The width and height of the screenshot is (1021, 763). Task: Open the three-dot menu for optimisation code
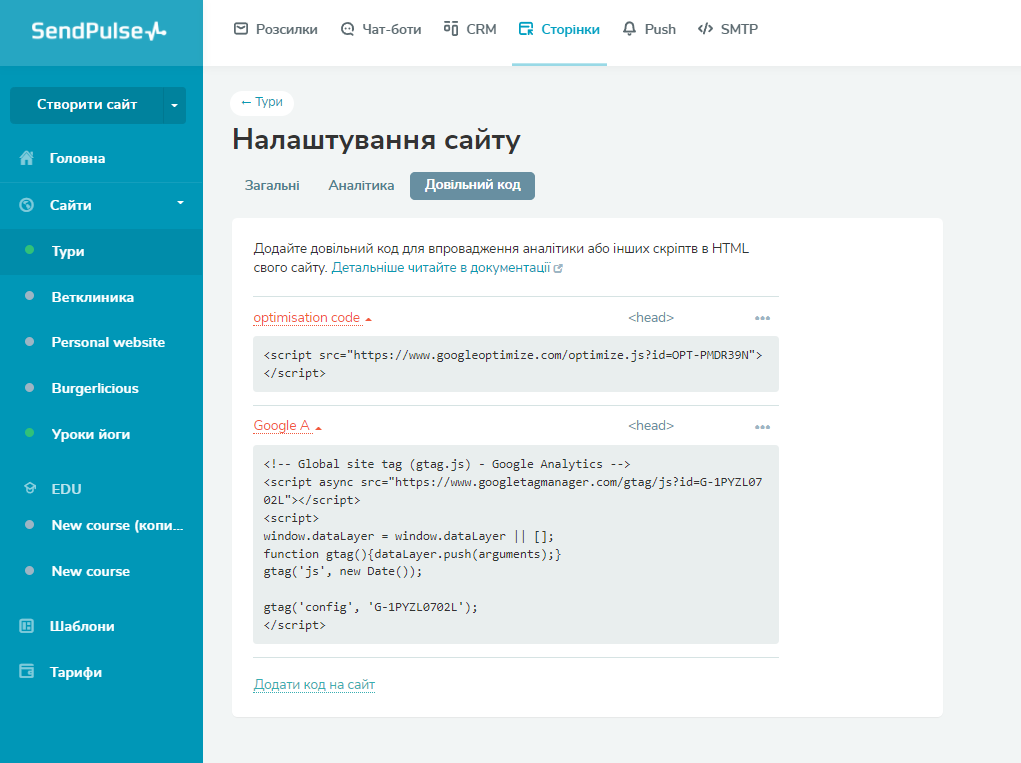click(x=762, y=318)
